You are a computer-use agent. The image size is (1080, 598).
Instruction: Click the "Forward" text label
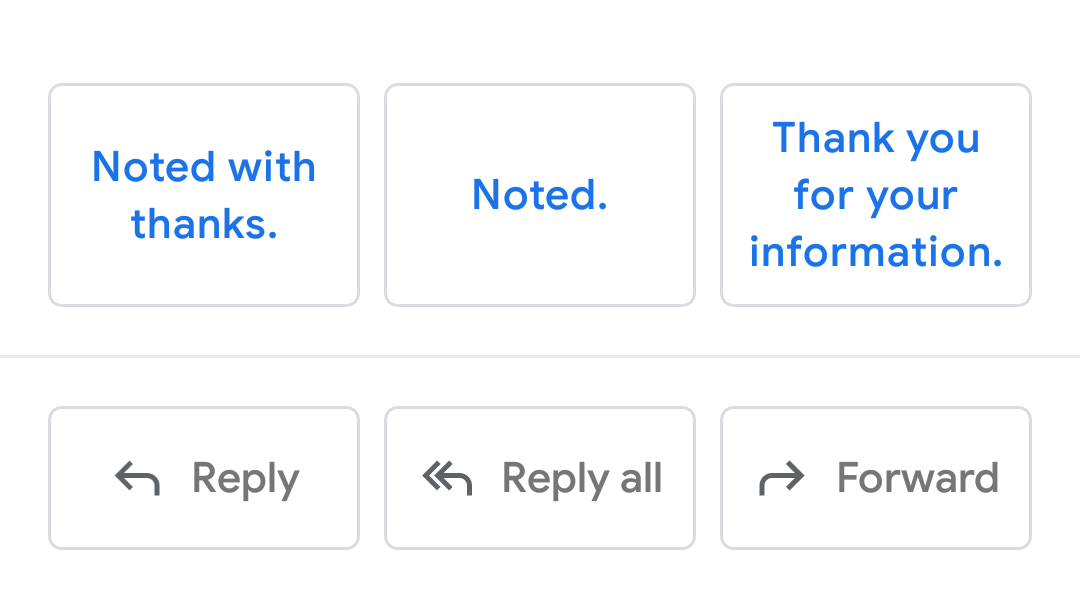click(917, 478)
